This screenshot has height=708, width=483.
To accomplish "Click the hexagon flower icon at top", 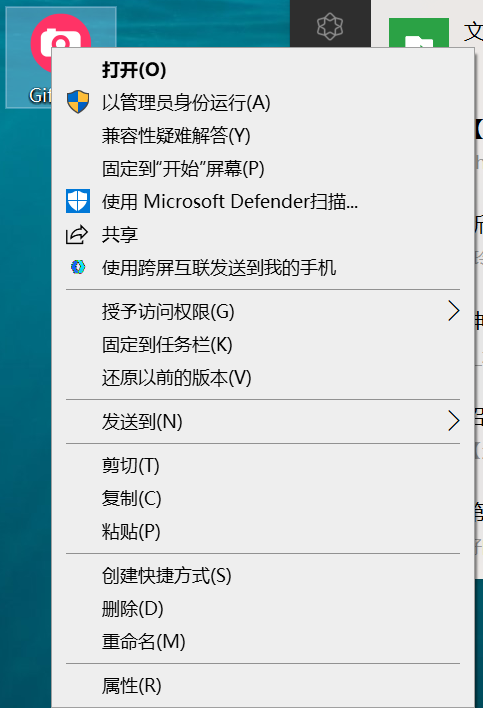I will [x=330, y=26].
